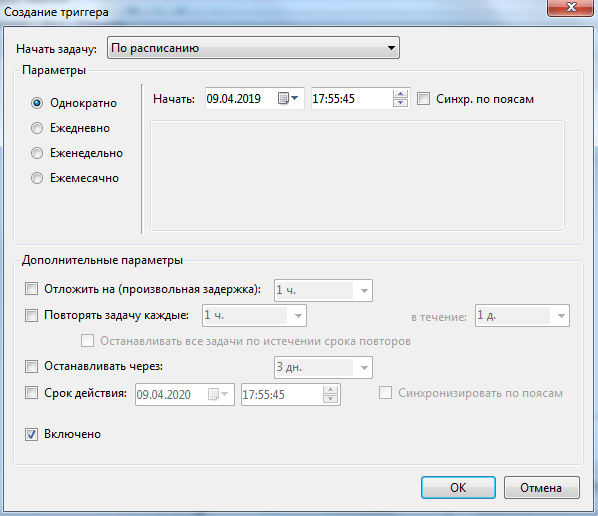
Task: Check Отложить на (произвольная задержка)
Action: coord(31,289)
